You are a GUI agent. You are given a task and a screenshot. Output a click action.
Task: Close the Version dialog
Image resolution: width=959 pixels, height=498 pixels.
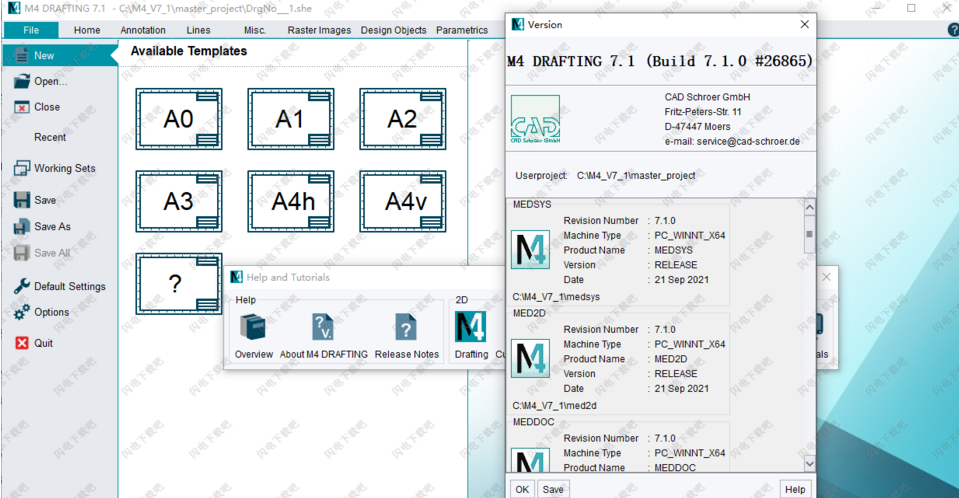(x=804, y=24)
